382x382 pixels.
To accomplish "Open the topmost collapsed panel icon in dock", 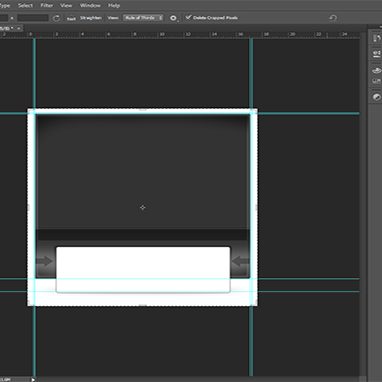I will (x=376, y=38).
